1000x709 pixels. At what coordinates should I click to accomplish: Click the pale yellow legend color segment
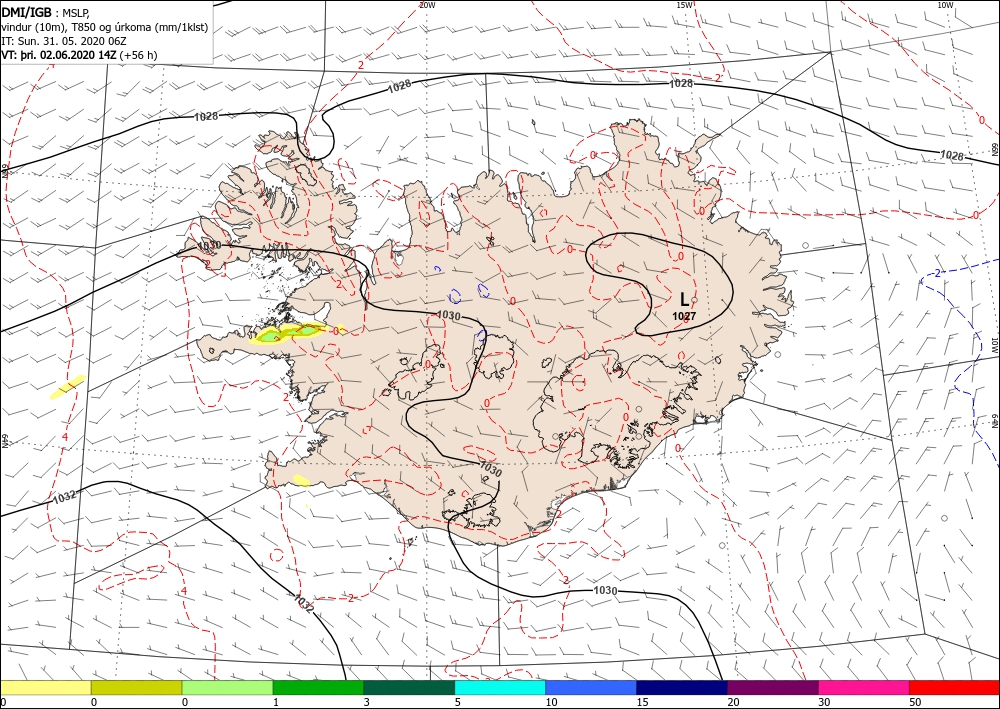[x=46, y=688]
